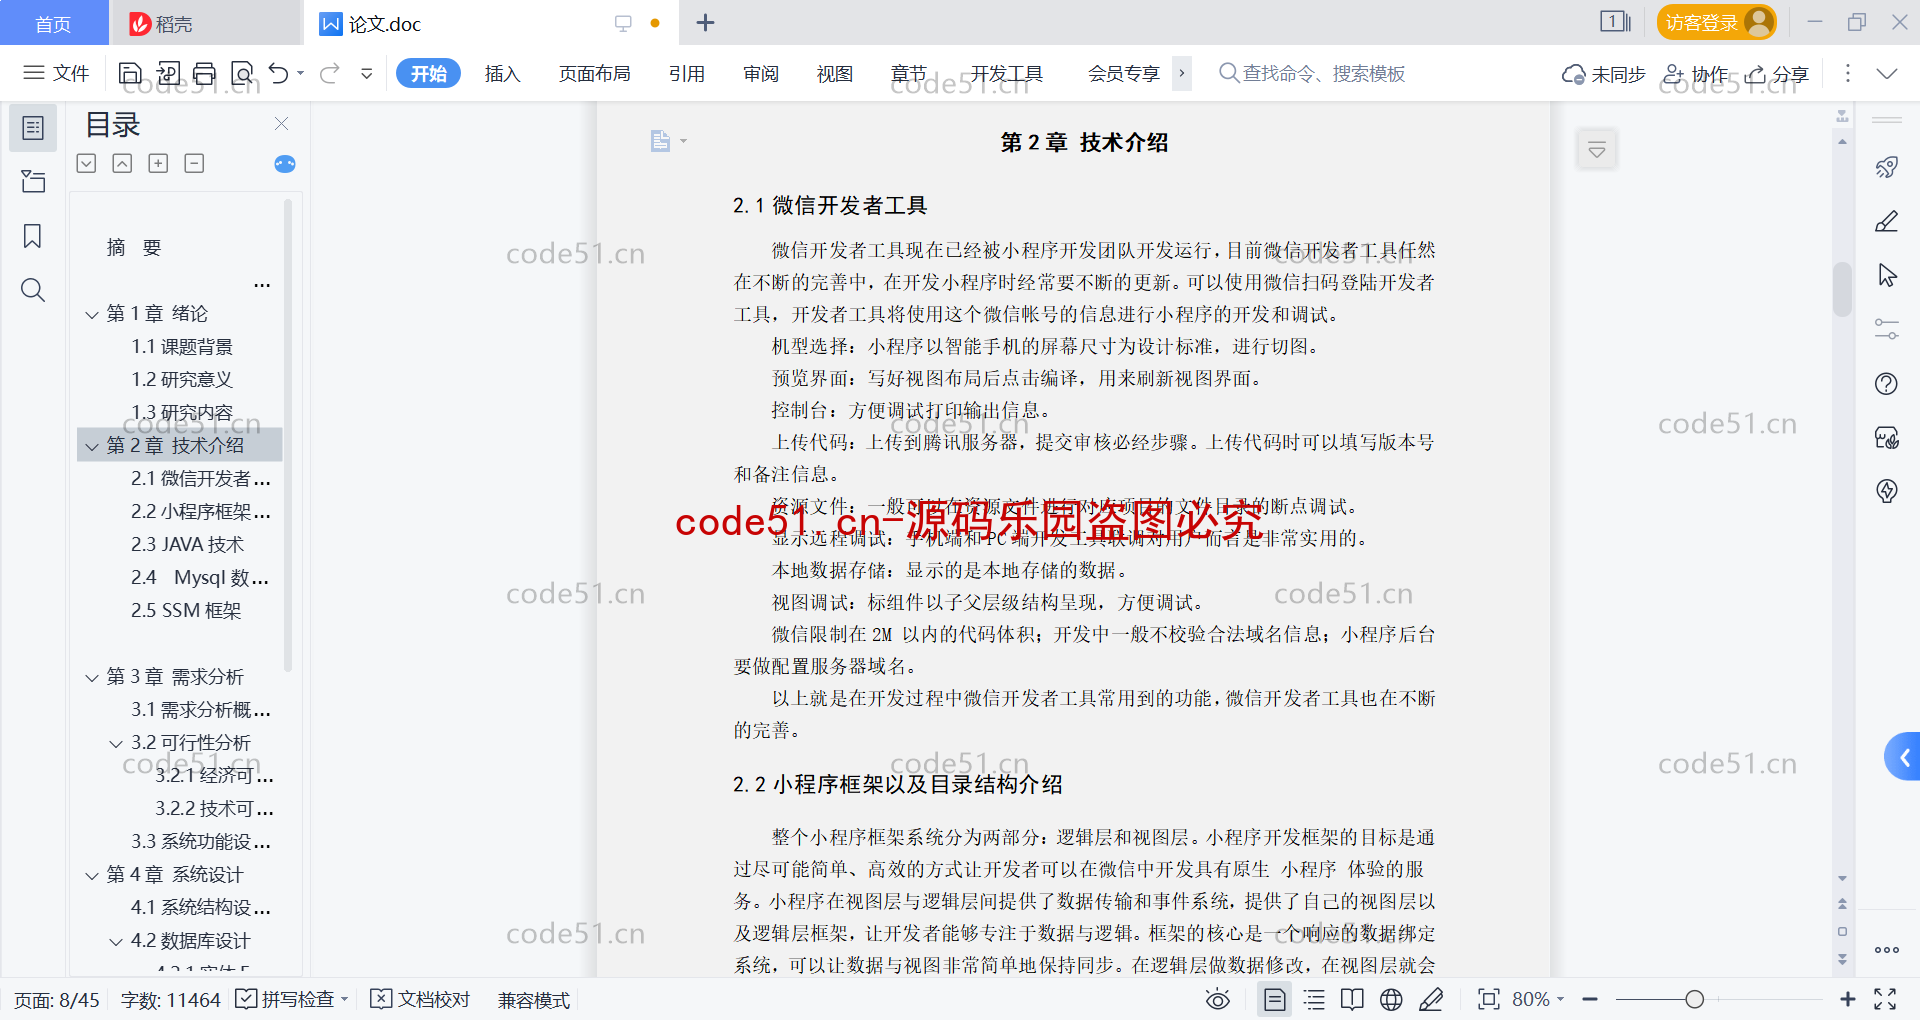Image resolution: width=1920 pixels, height=1020 pixels.
Task: Open the bookmark sidebar icon
Action: (x=33, y=236)
